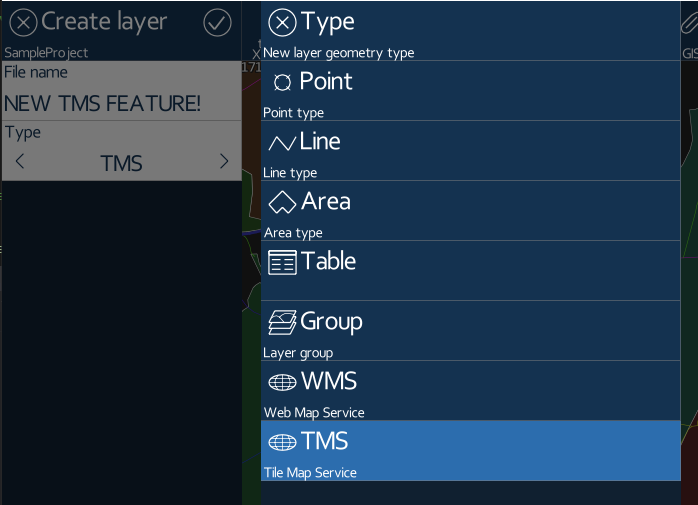Click the Area polygon icon

pyautogui.click(x=282, y=202)
